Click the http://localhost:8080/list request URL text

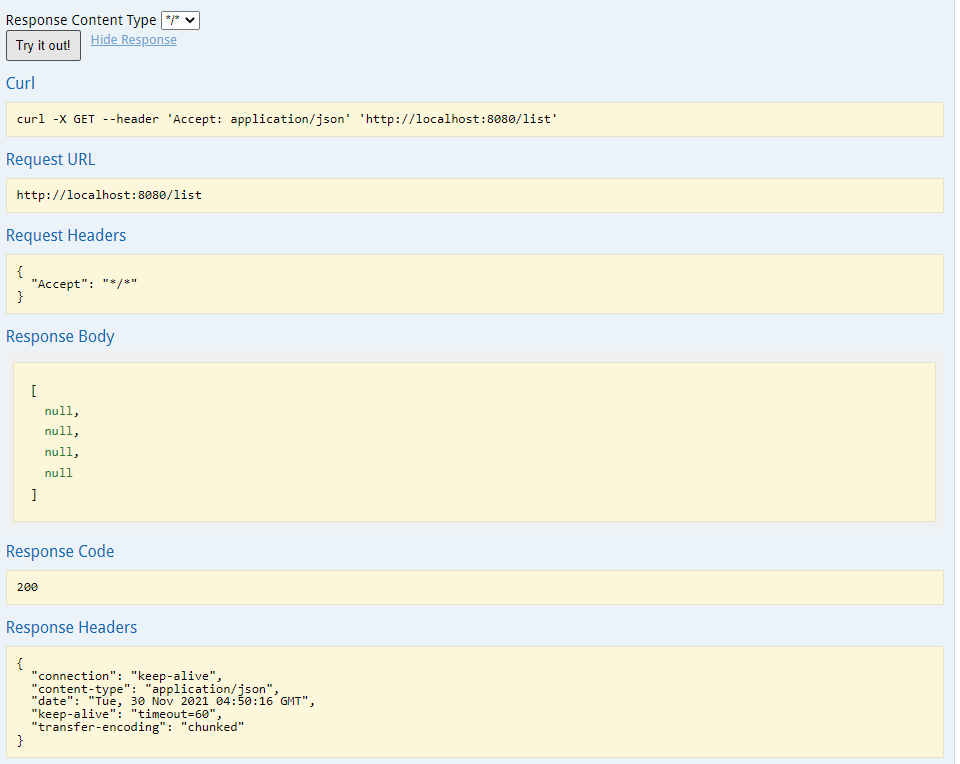point(109,195)
